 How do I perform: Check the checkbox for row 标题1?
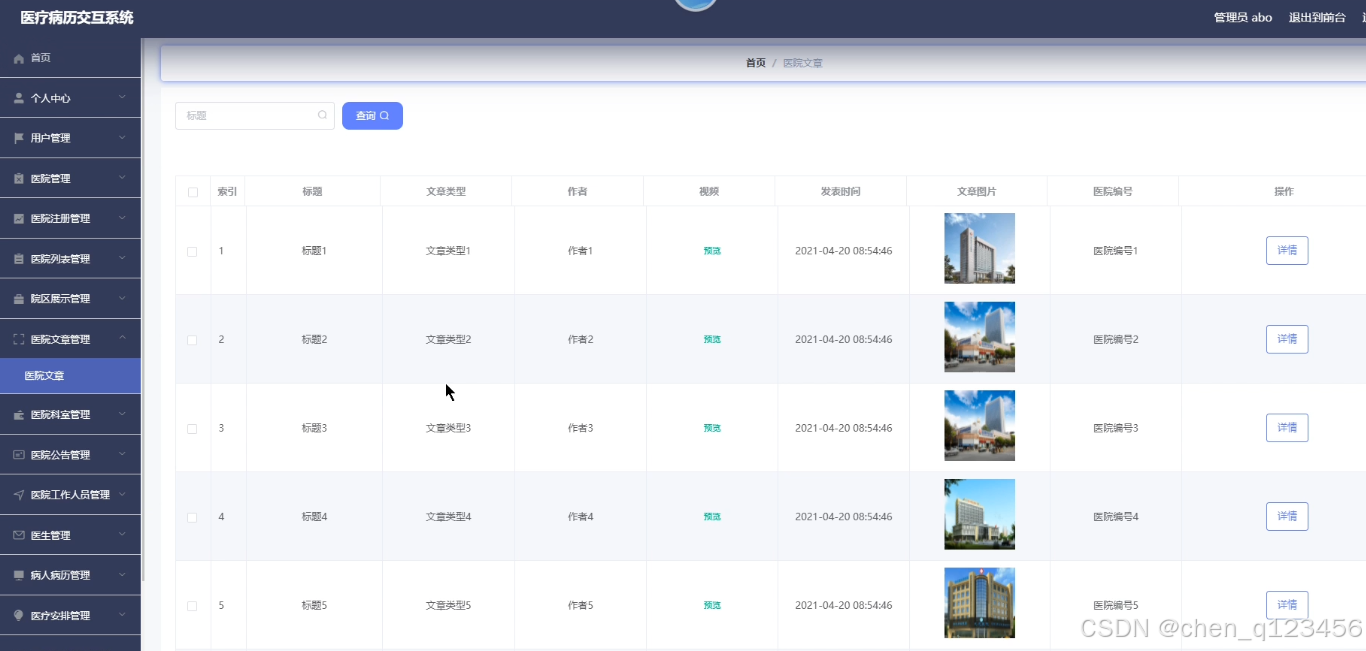click(x=192, y=250)
